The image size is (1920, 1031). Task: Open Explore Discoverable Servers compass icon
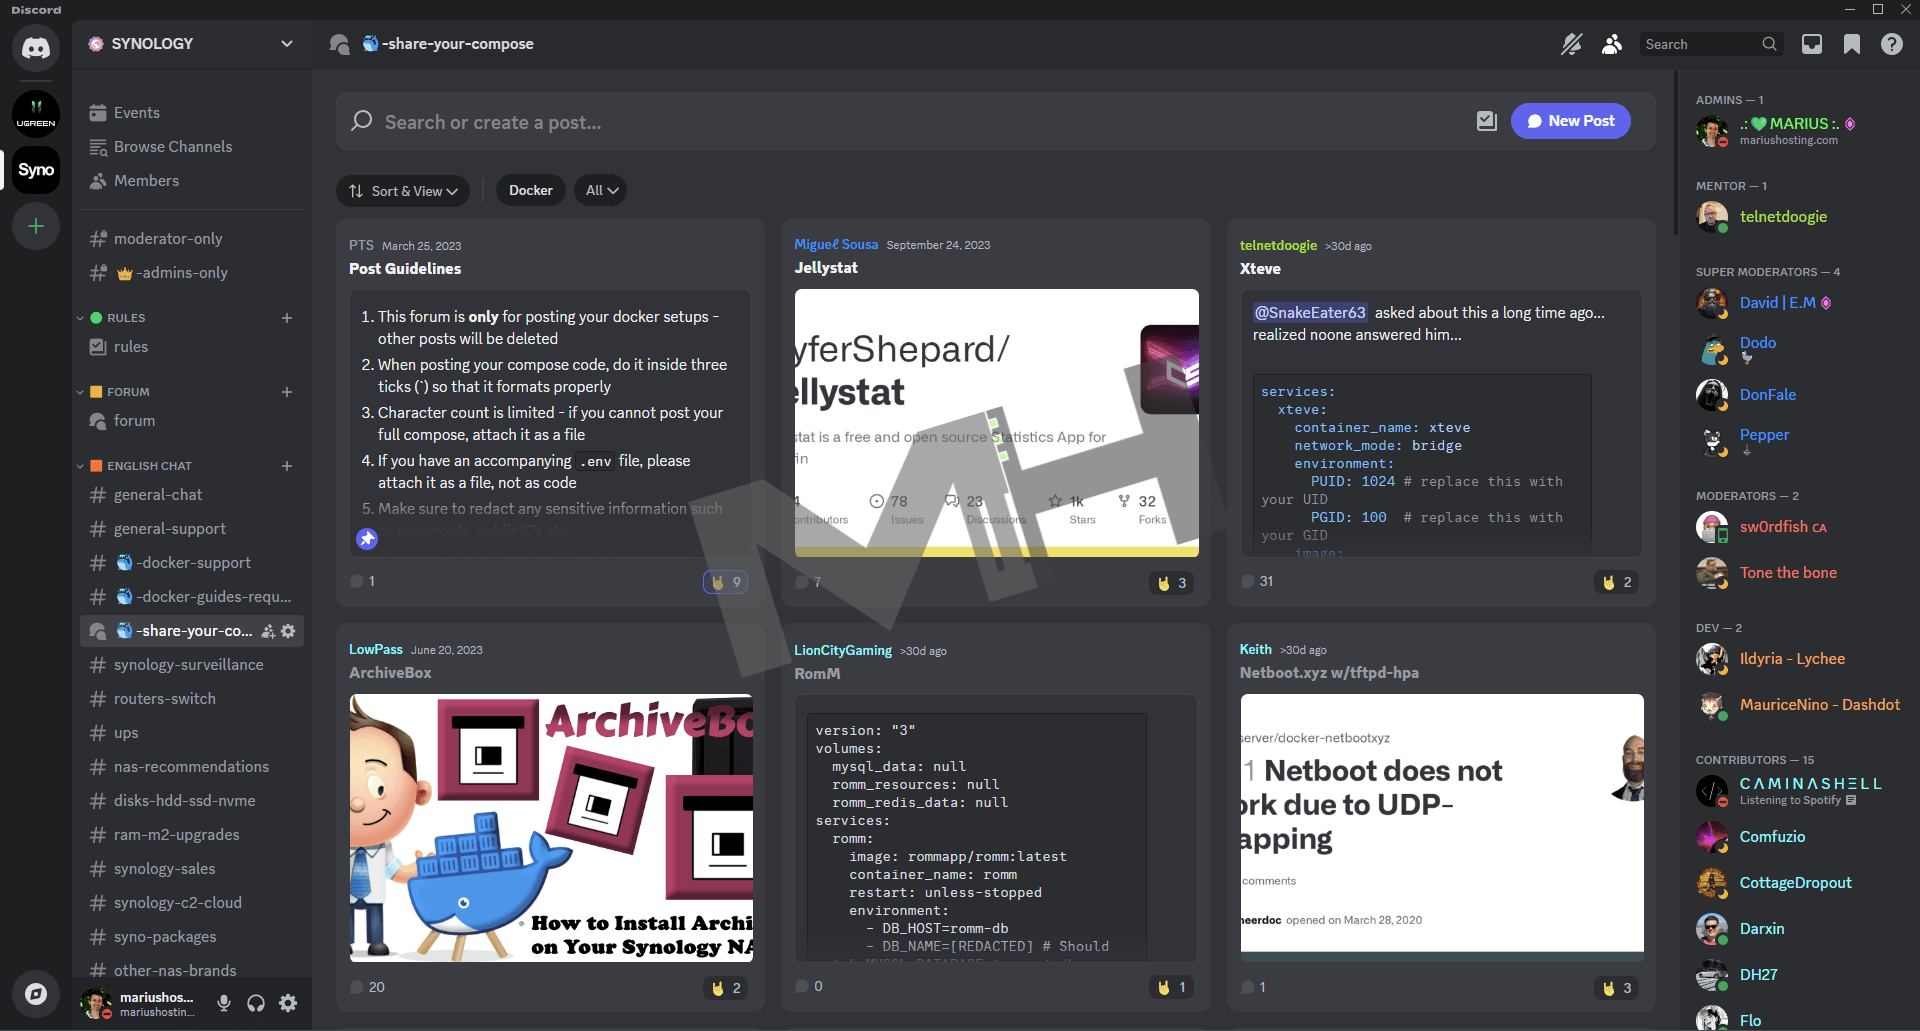(x=36, y=994)
